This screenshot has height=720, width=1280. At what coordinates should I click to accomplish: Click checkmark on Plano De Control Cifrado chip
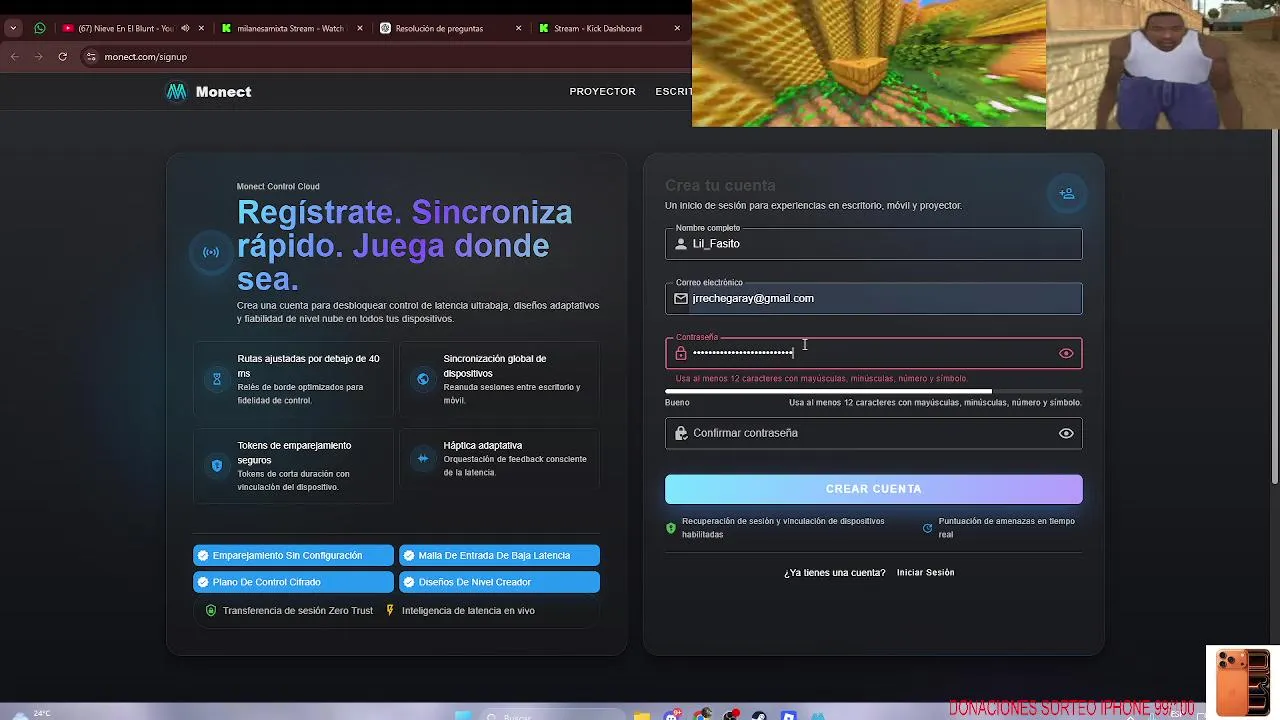[x=203, y=582]
